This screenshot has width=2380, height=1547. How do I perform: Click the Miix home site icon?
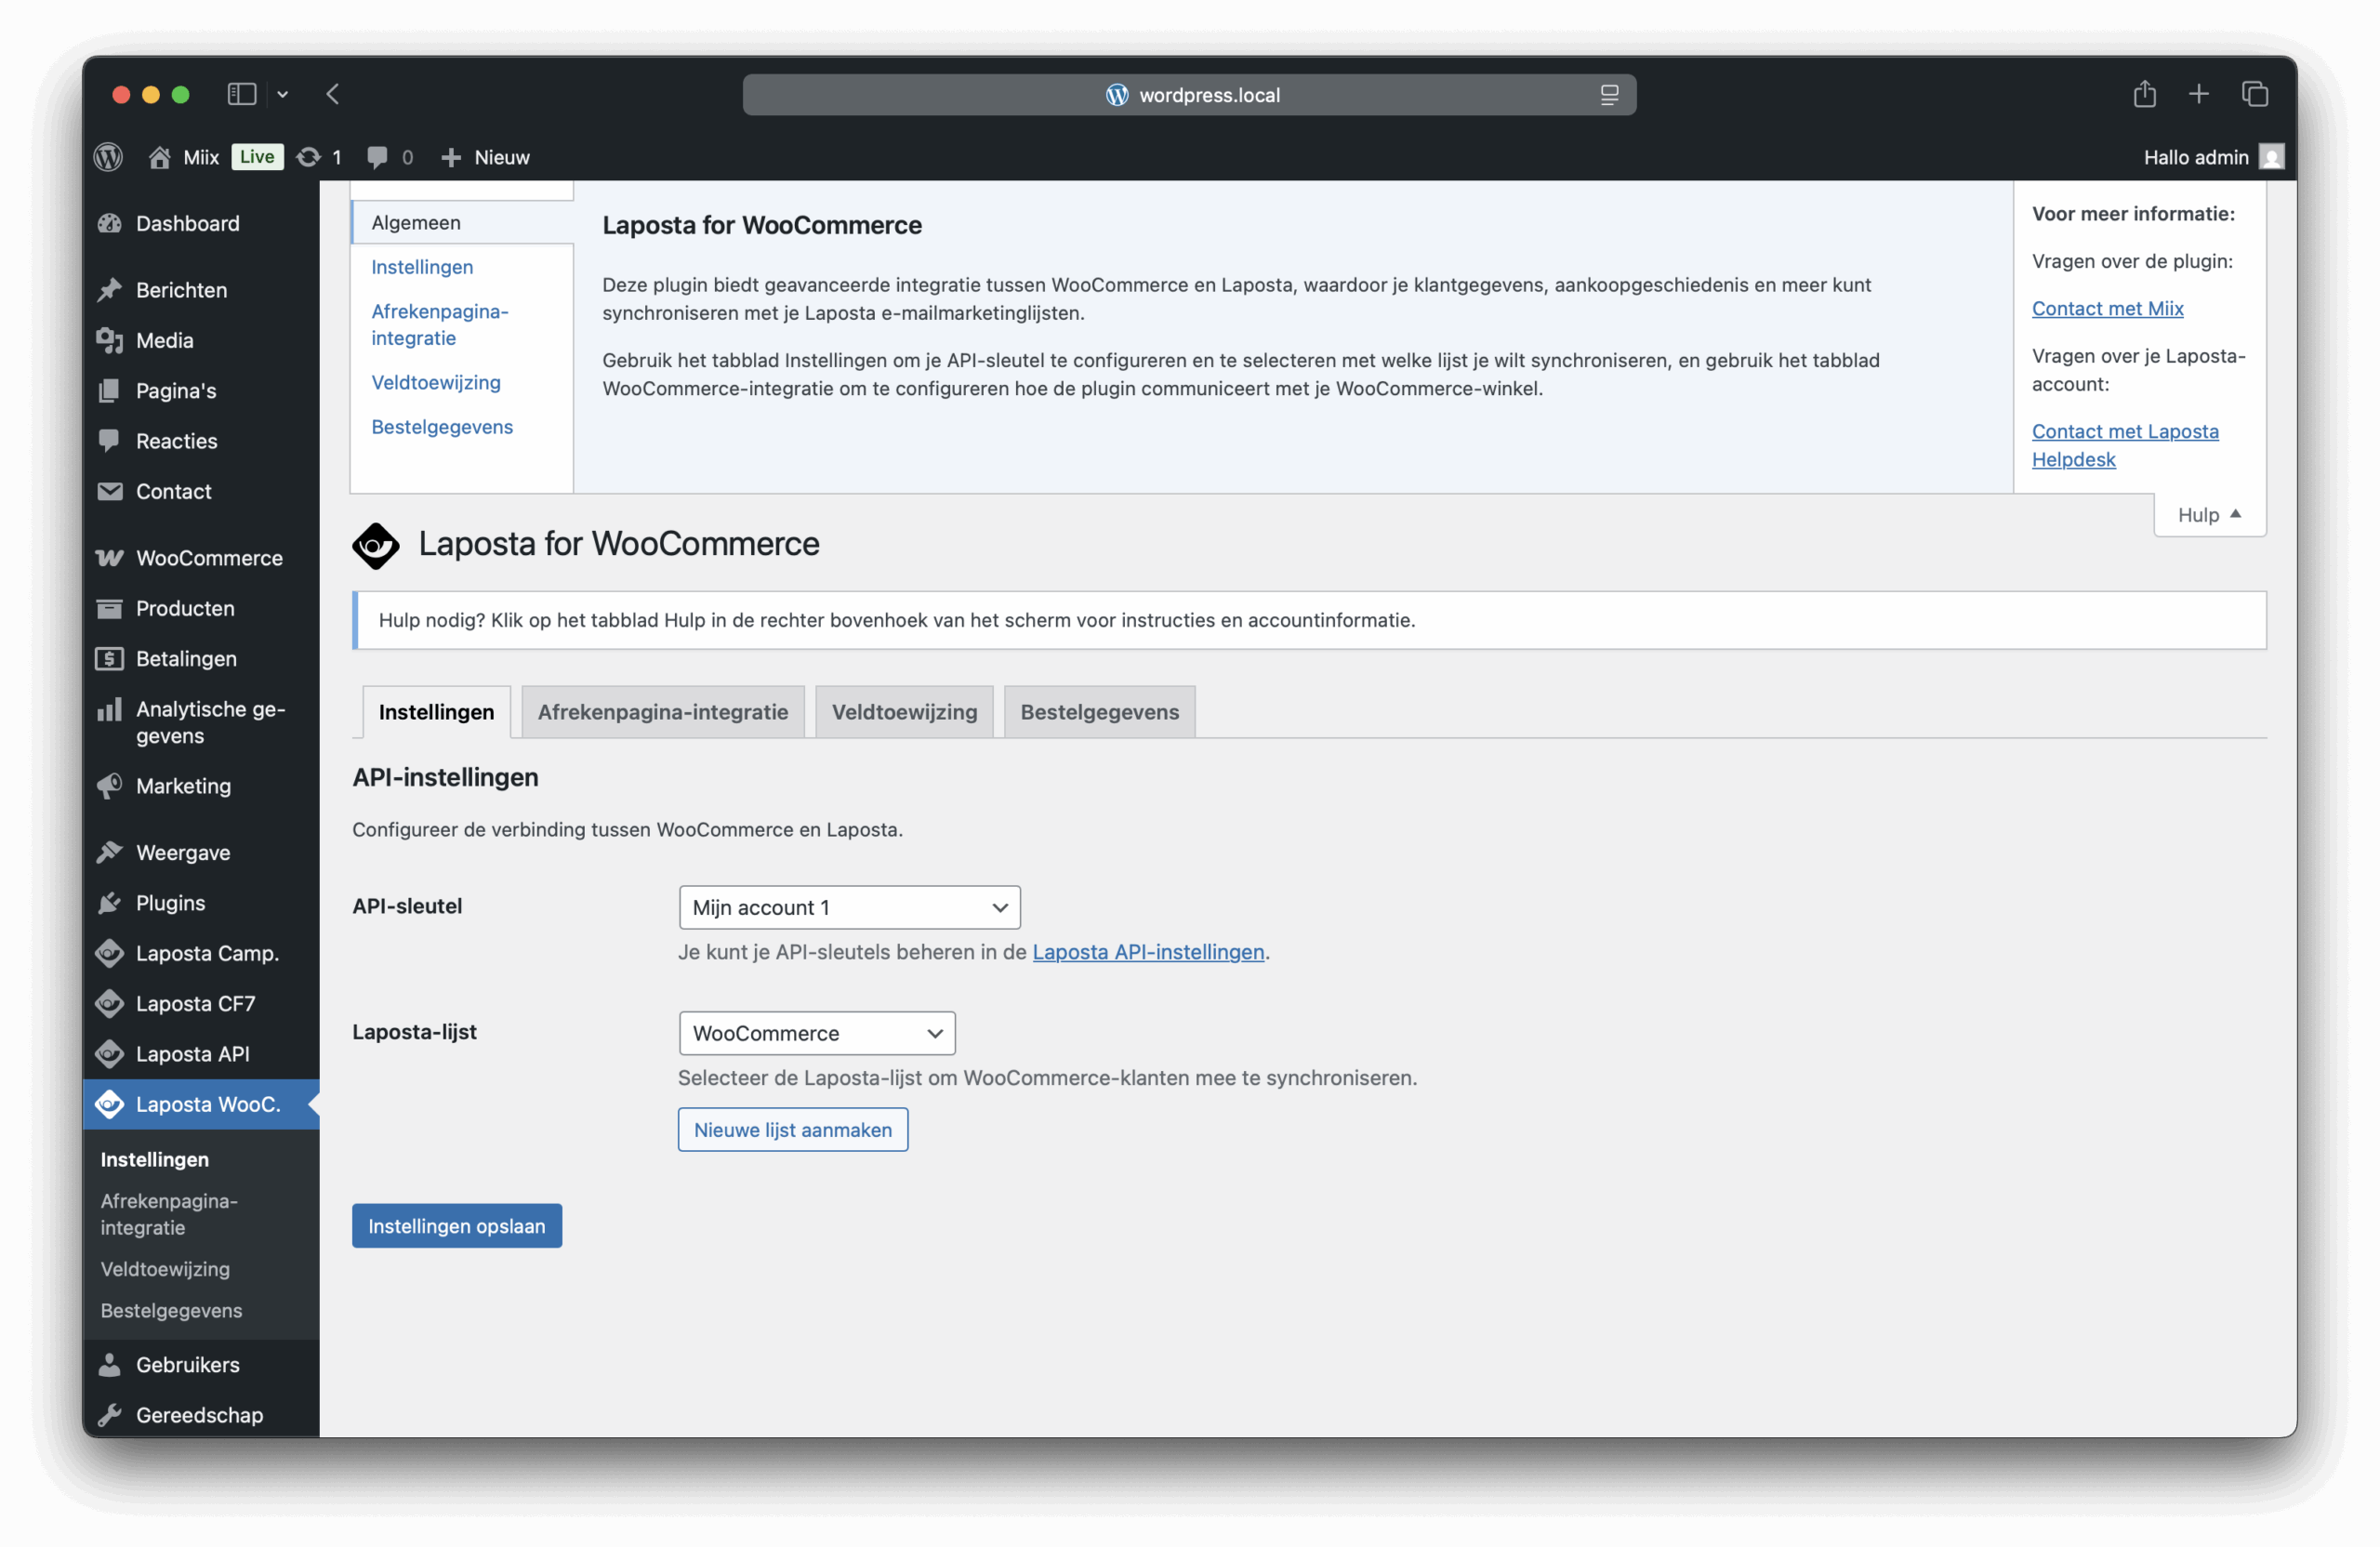(159, 157)
